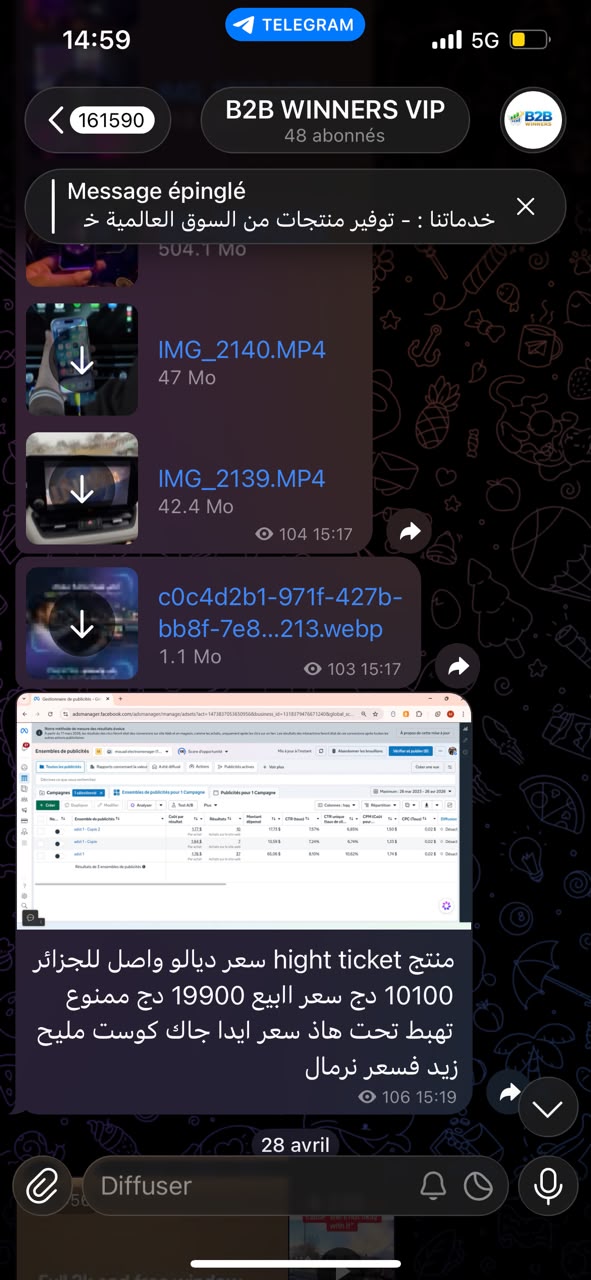Tap the IMG_2139.MP4 file name link
The height and width of the screenshot is (1280, 591).
point(242,477)
